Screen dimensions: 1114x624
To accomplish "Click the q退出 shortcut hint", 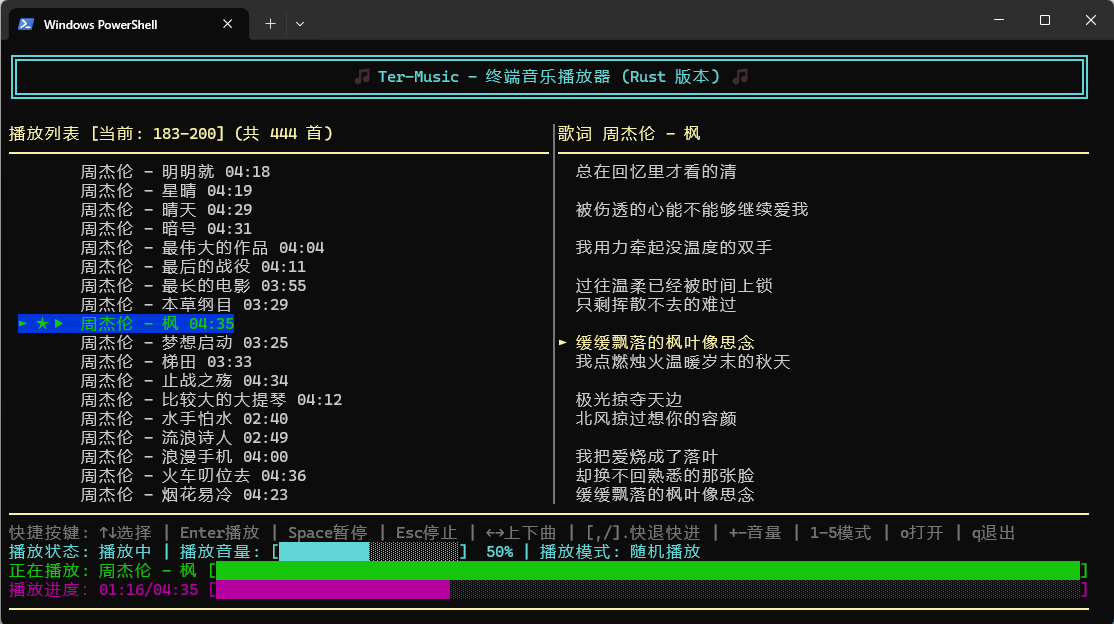I will 993,533.
